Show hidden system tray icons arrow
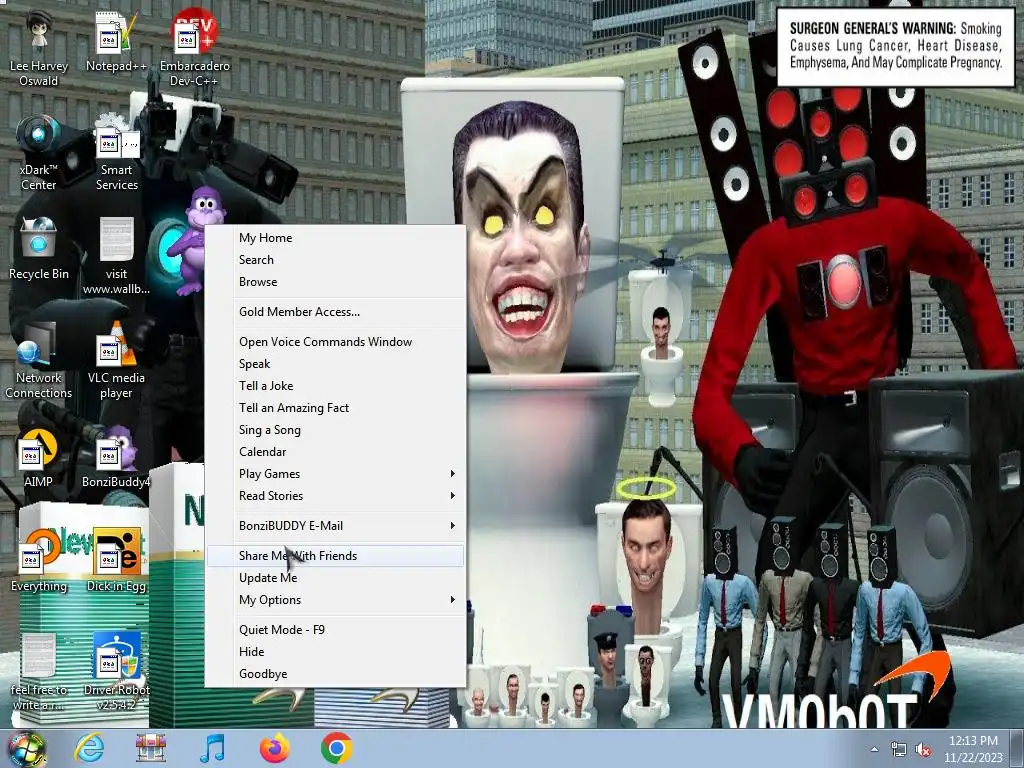 tap(874, 750)
